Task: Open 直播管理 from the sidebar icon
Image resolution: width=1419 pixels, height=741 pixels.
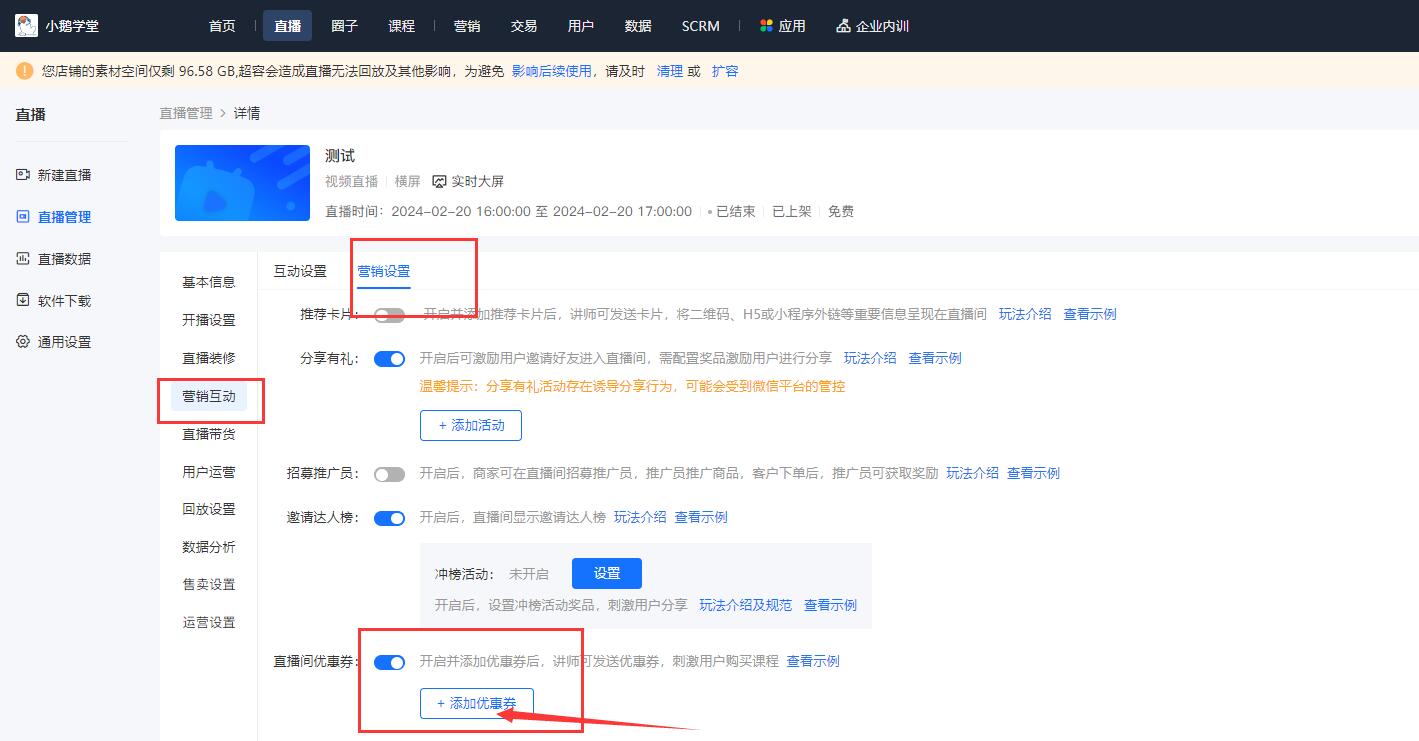Action: (23, 217)
